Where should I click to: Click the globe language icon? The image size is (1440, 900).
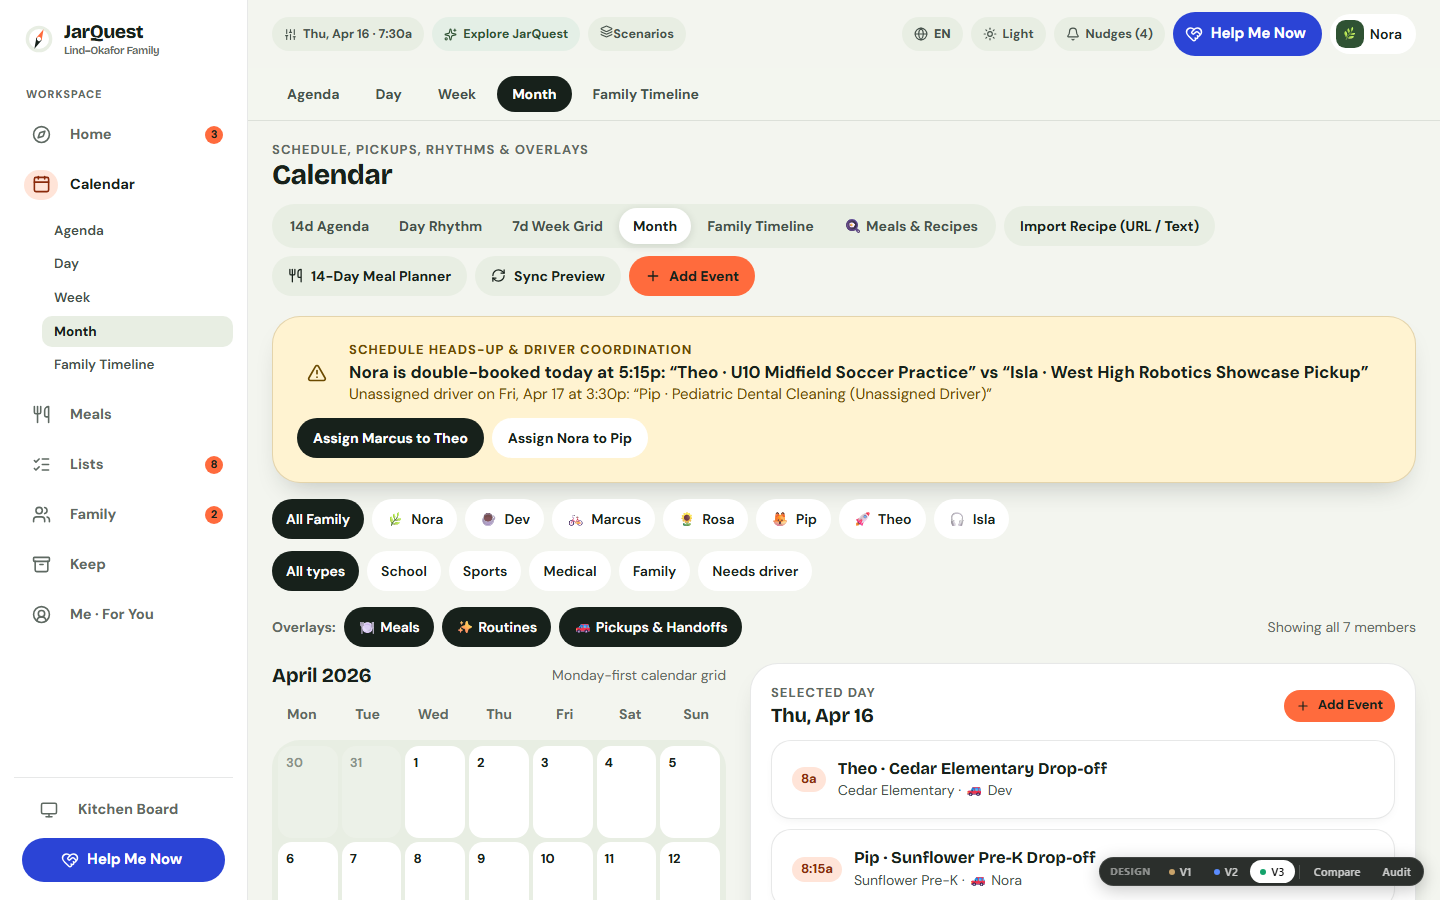pyautogui.click(x=921, y=34)
